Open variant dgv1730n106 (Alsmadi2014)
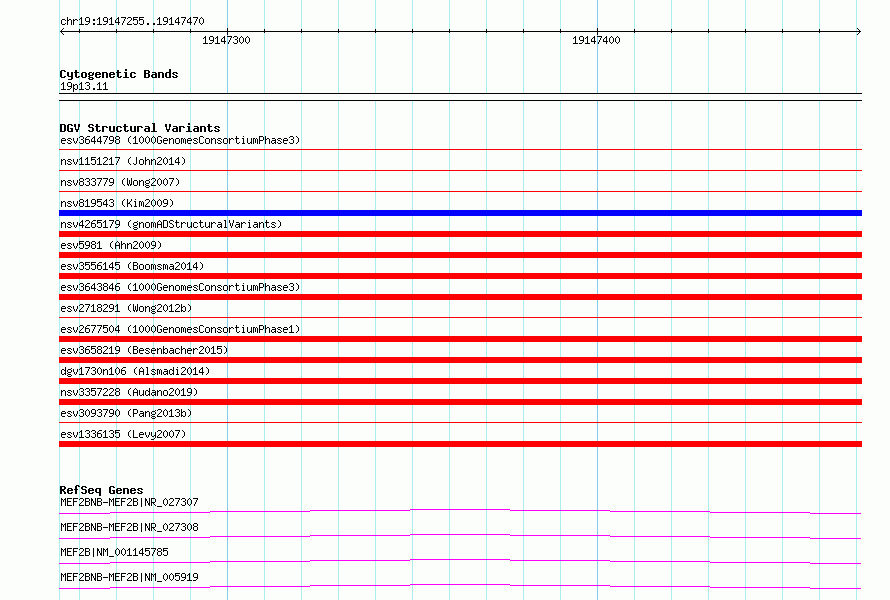The image size is (890, 600). coord(135,371)
